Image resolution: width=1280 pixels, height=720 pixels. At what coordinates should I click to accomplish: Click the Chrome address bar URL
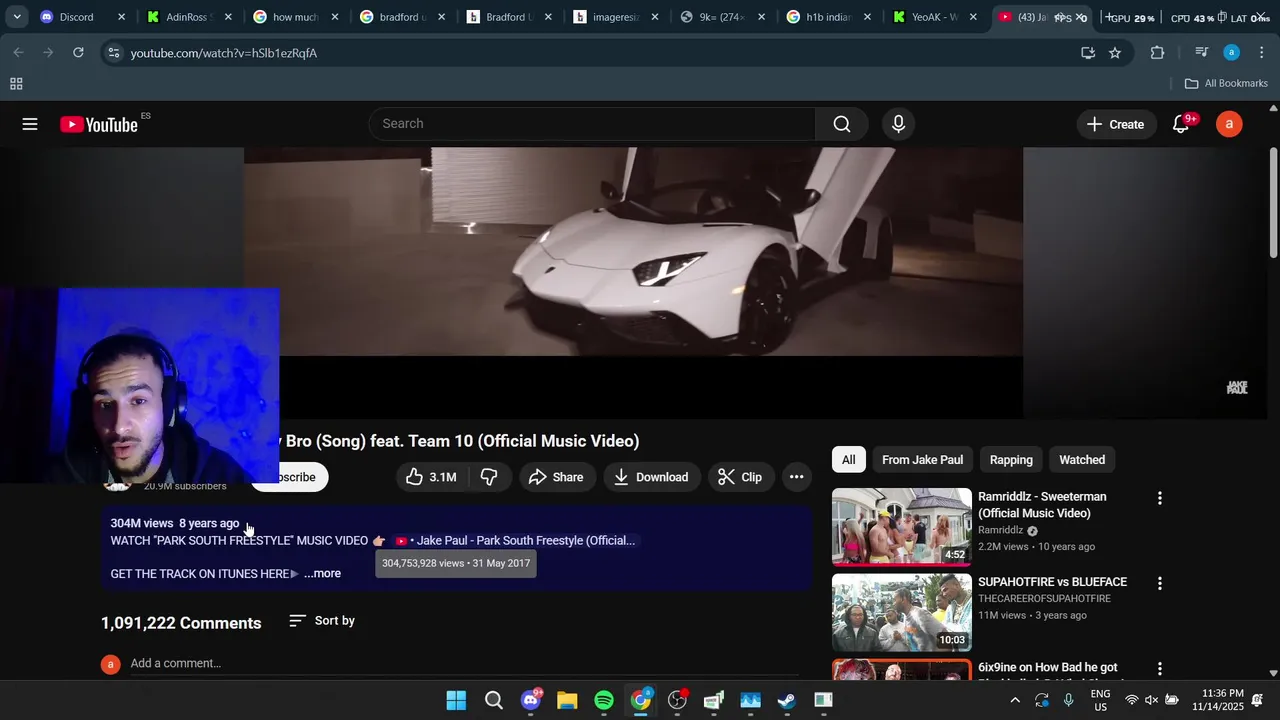point(224,53)
